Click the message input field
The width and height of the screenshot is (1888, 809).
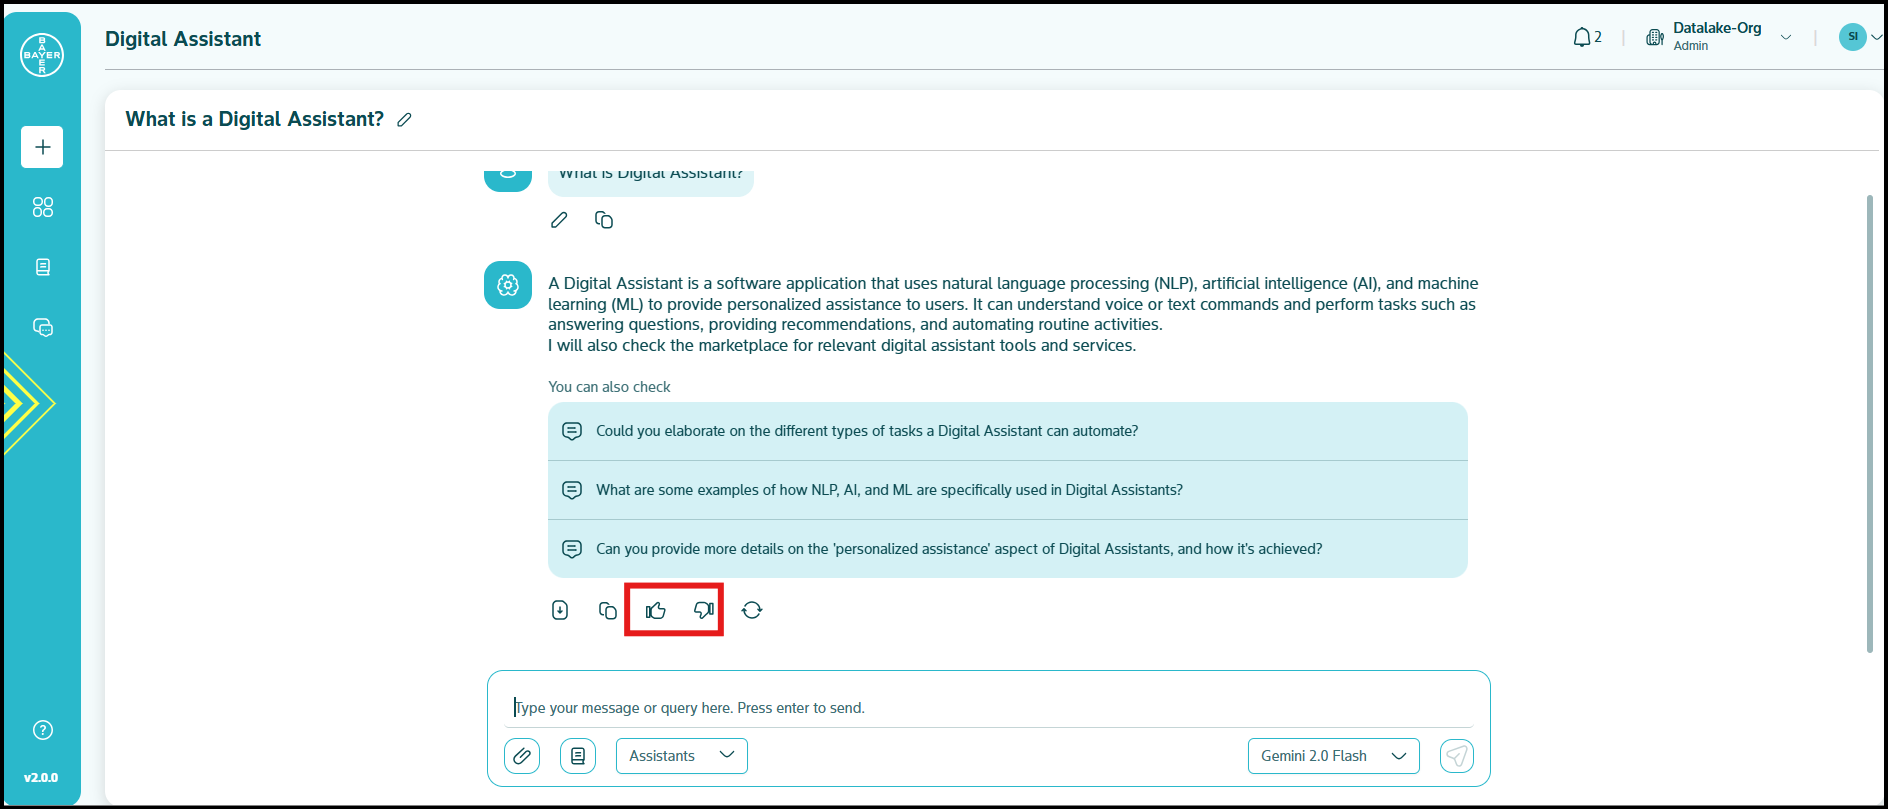coord(990,708)
